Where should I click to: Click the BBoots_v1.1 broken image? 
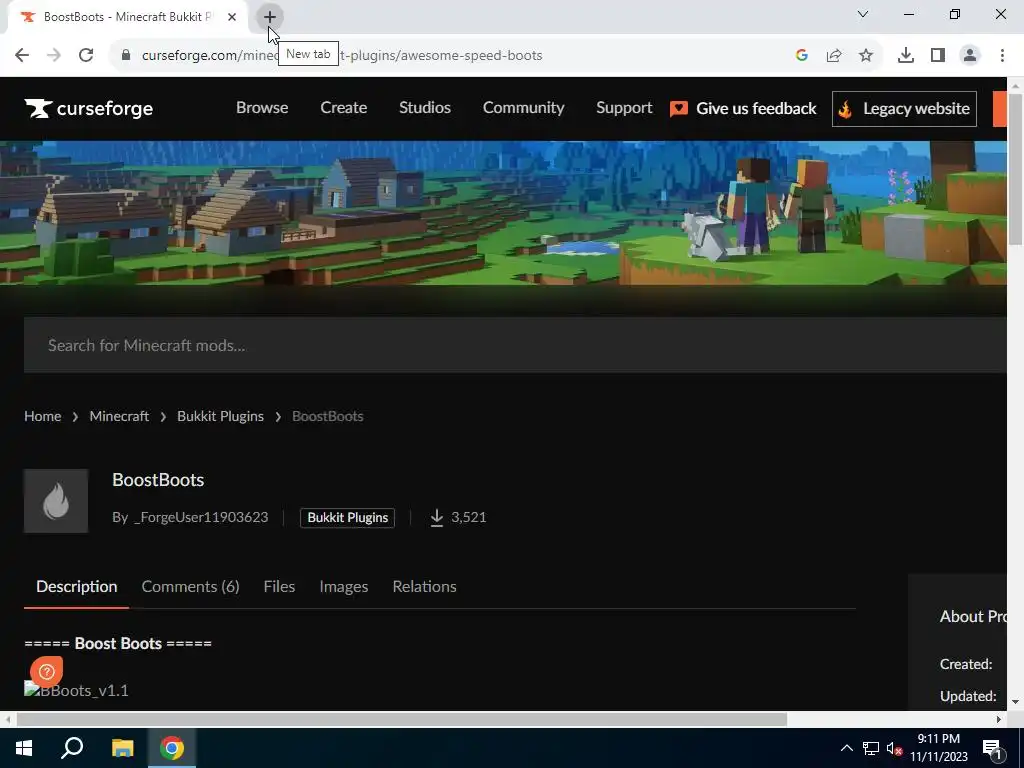76,690
